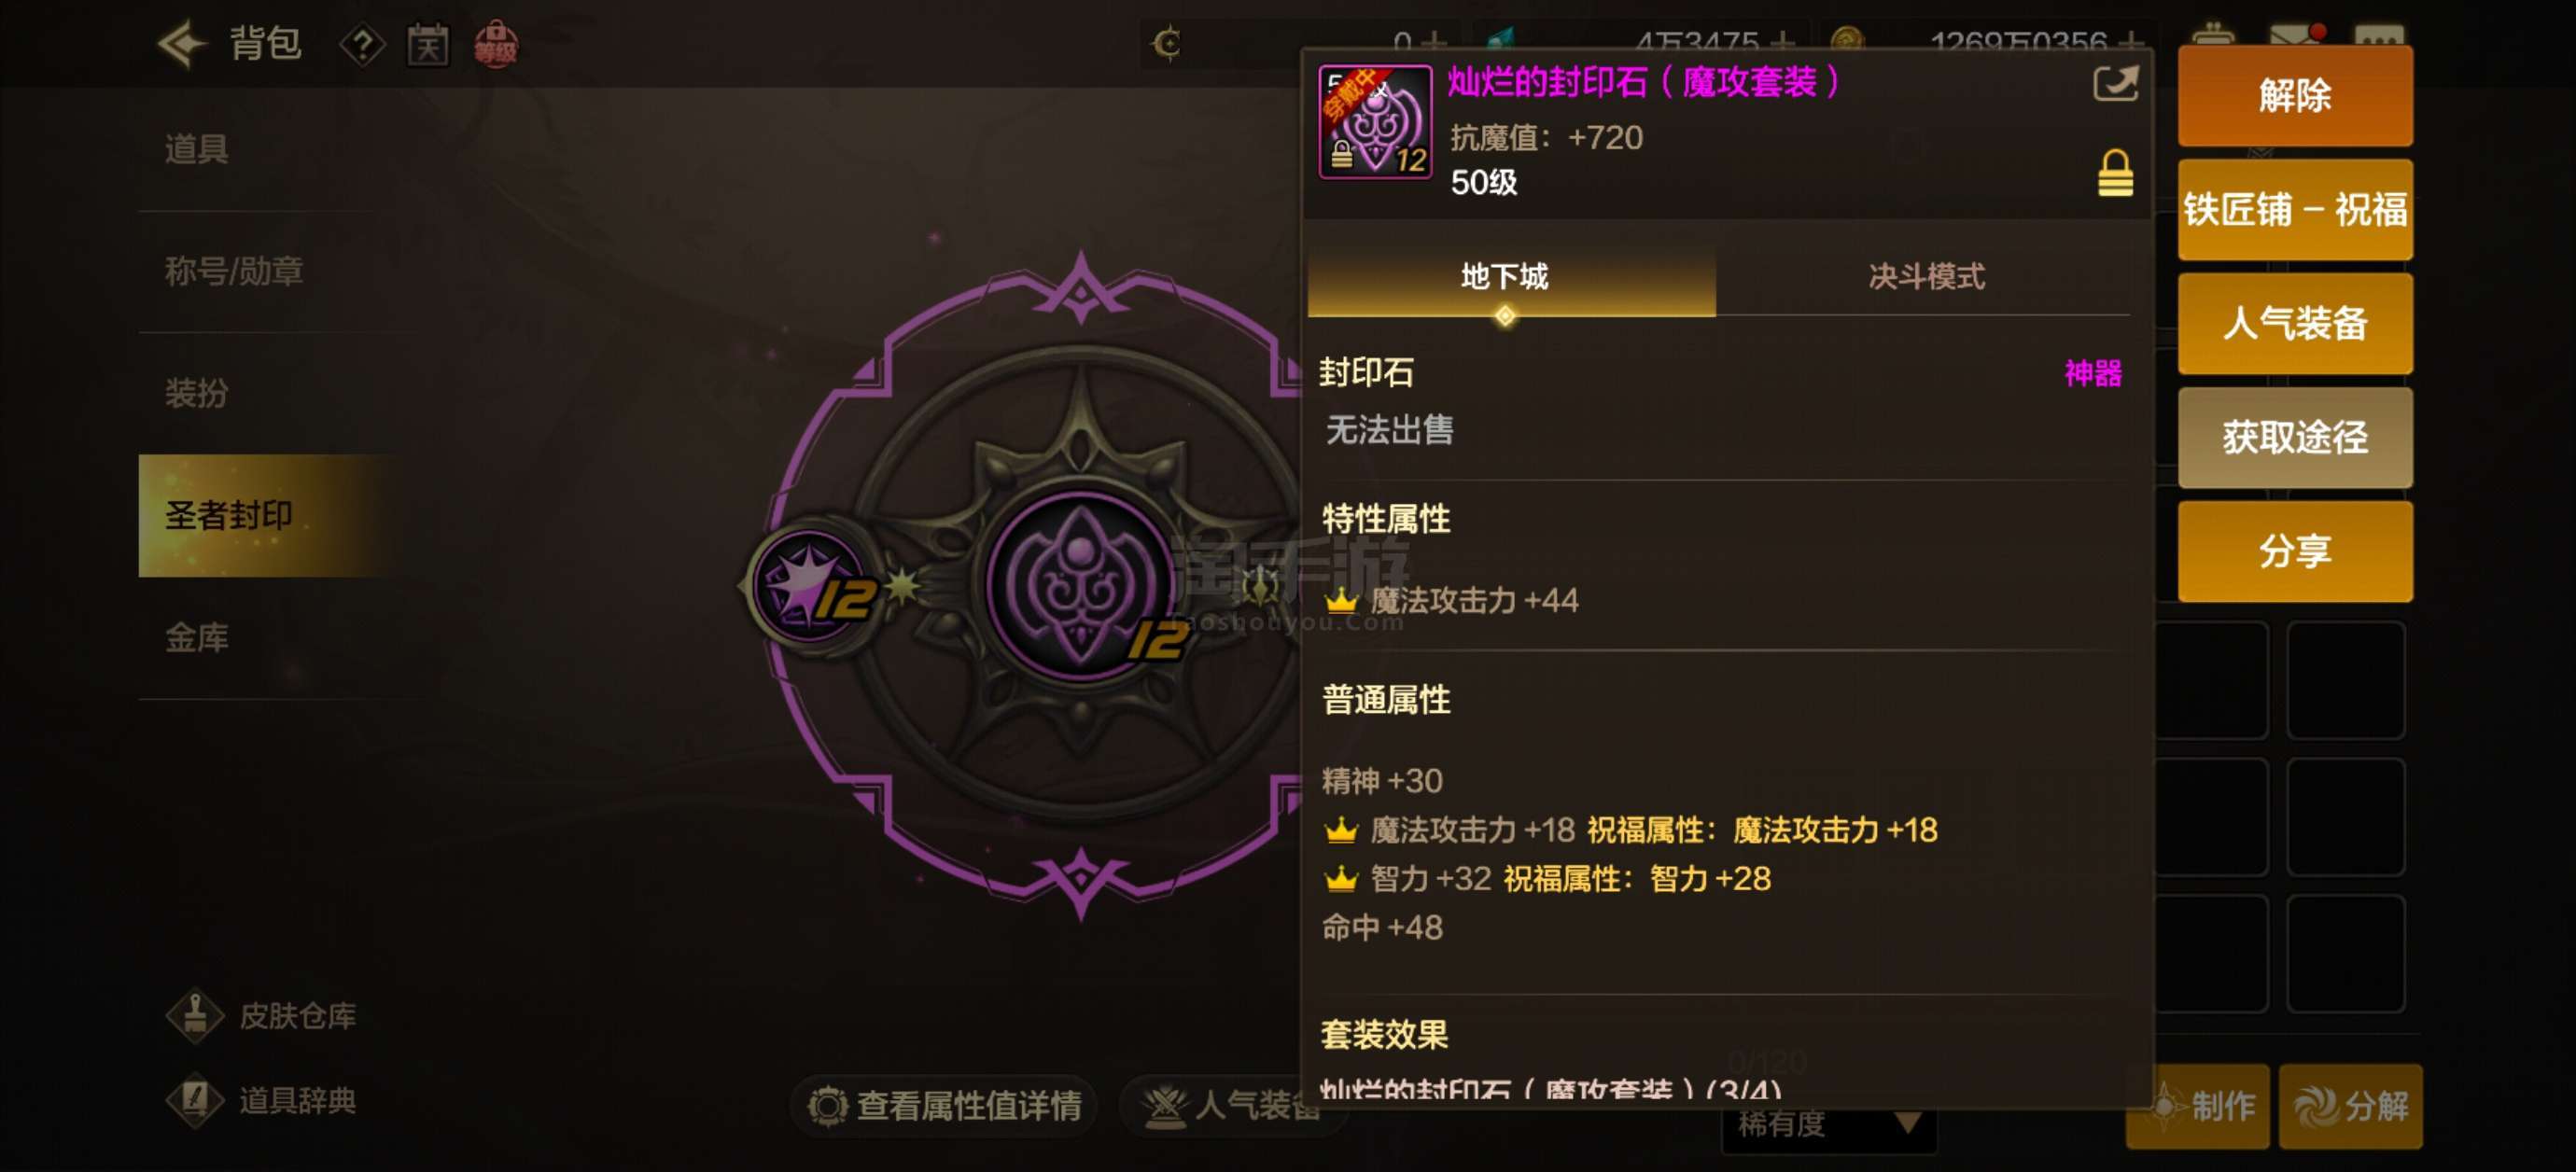Expand the 稀有度 dropdown
This screenshot has width=2576, height=1172.
1828,1124
